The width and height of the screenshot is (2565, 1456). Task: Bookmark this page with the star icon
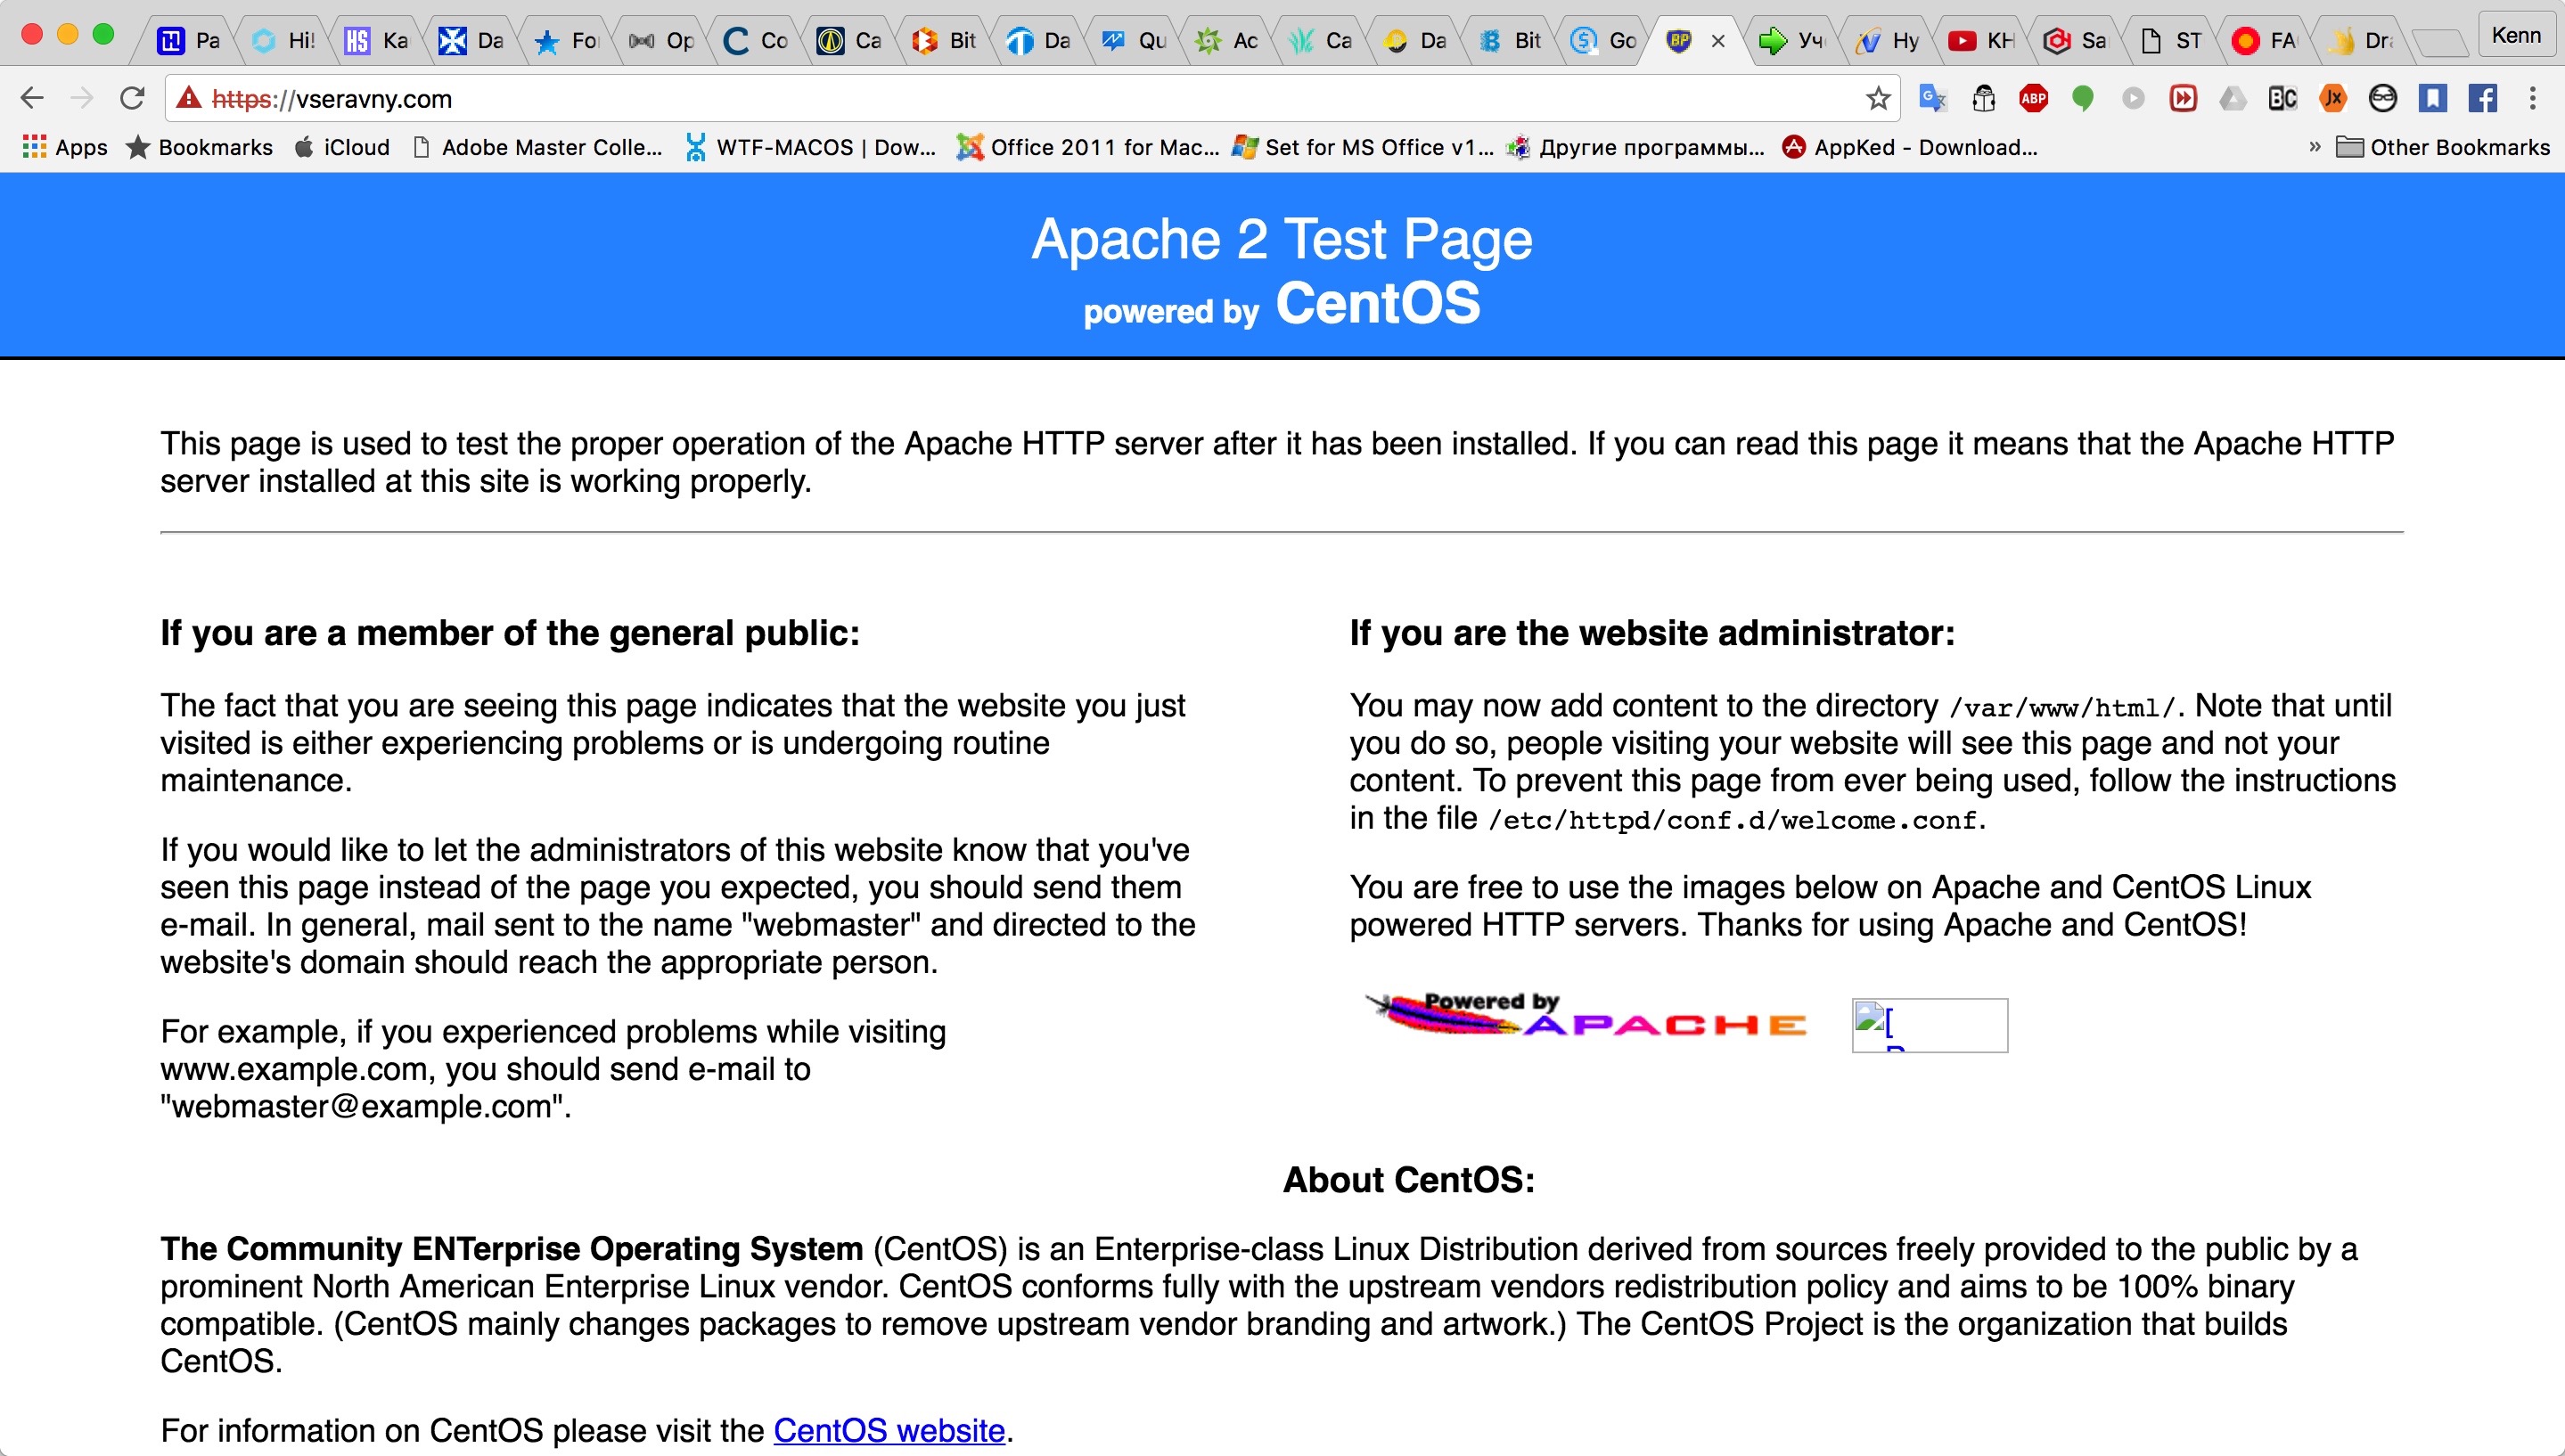pos(1878,98)
